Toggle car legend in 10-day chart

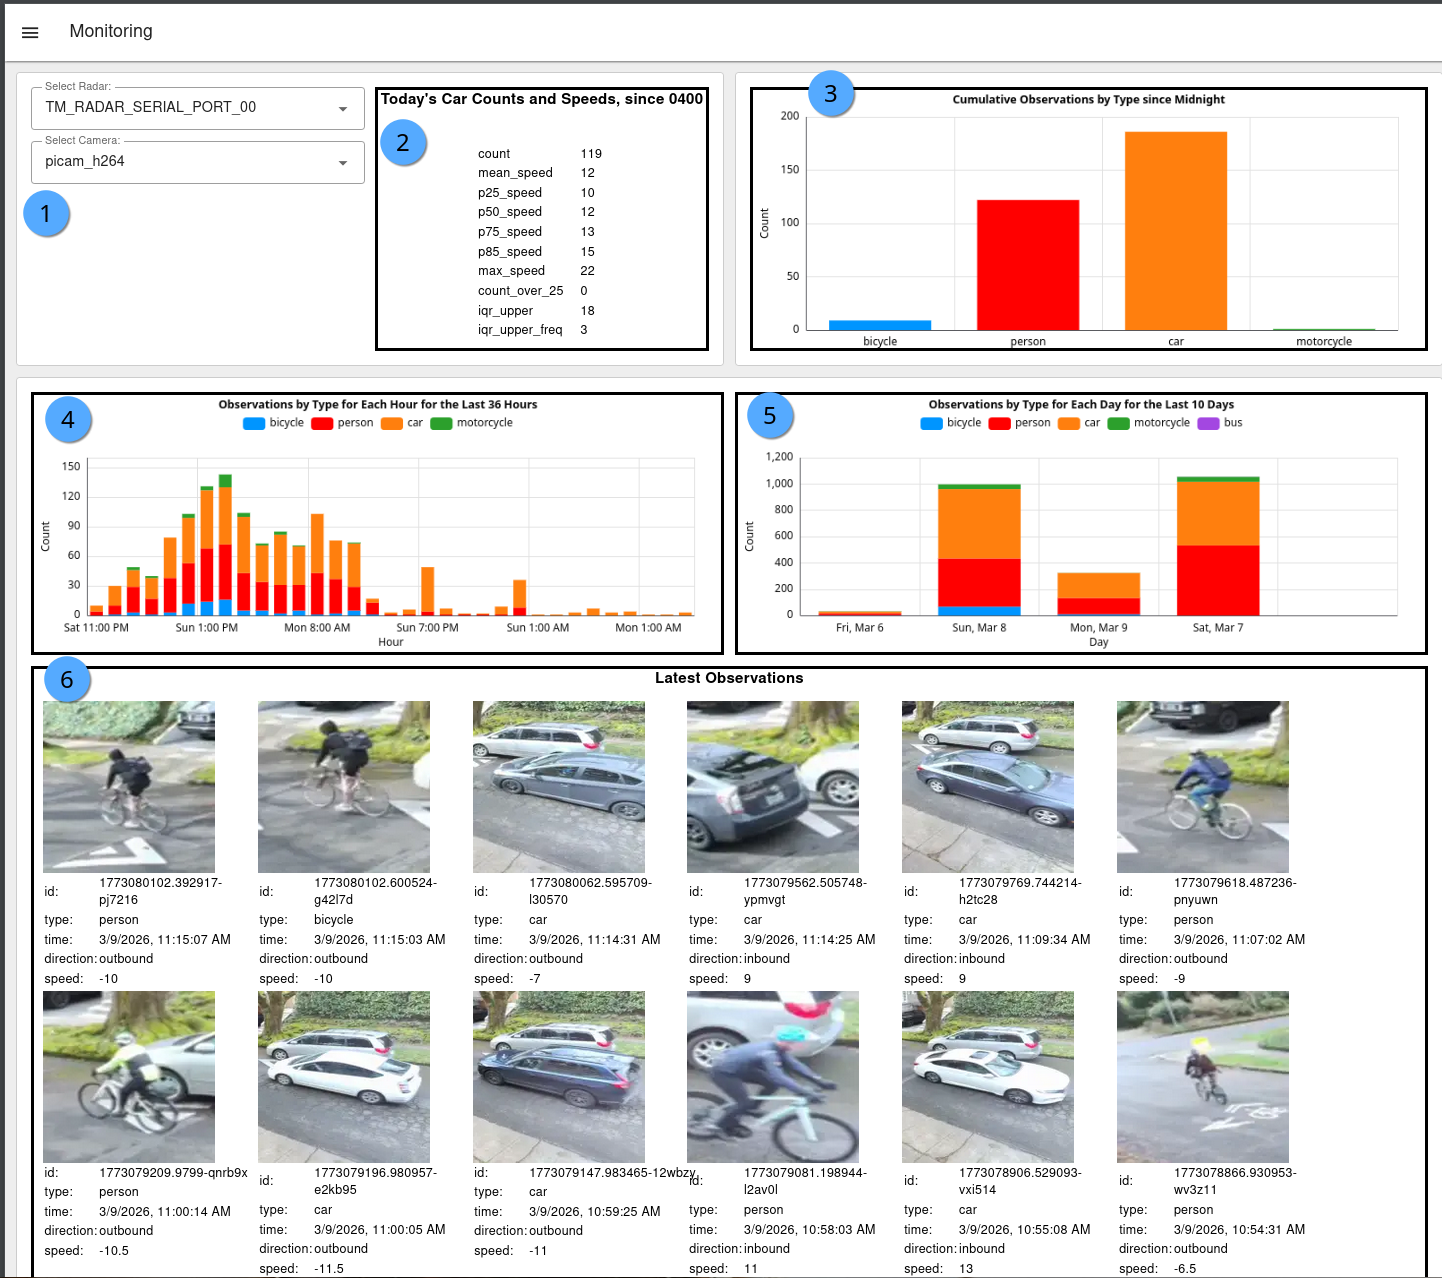[x=1079, y=423]
